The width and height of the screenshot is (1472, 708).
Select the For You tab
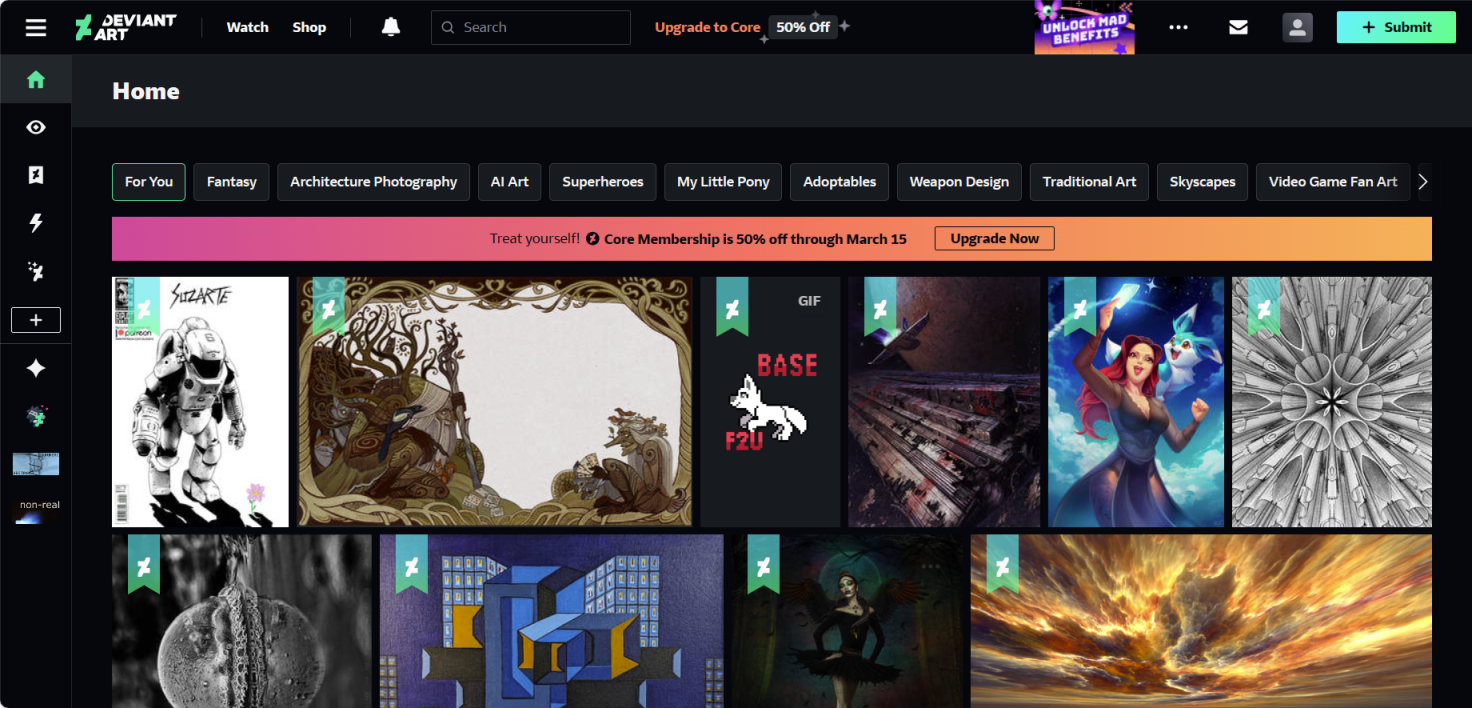pyautogui.click(x=148, y=182)
